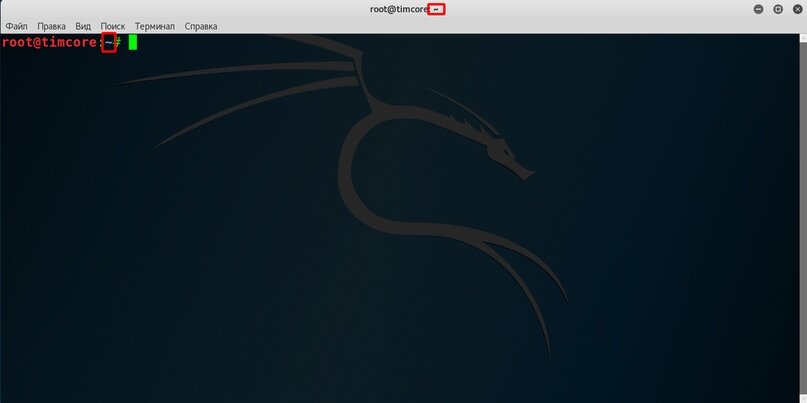Image resolution: width=807 pixels, height=403 pixels.
Task: Open the Терминал menu
Action: click(155, 26)
